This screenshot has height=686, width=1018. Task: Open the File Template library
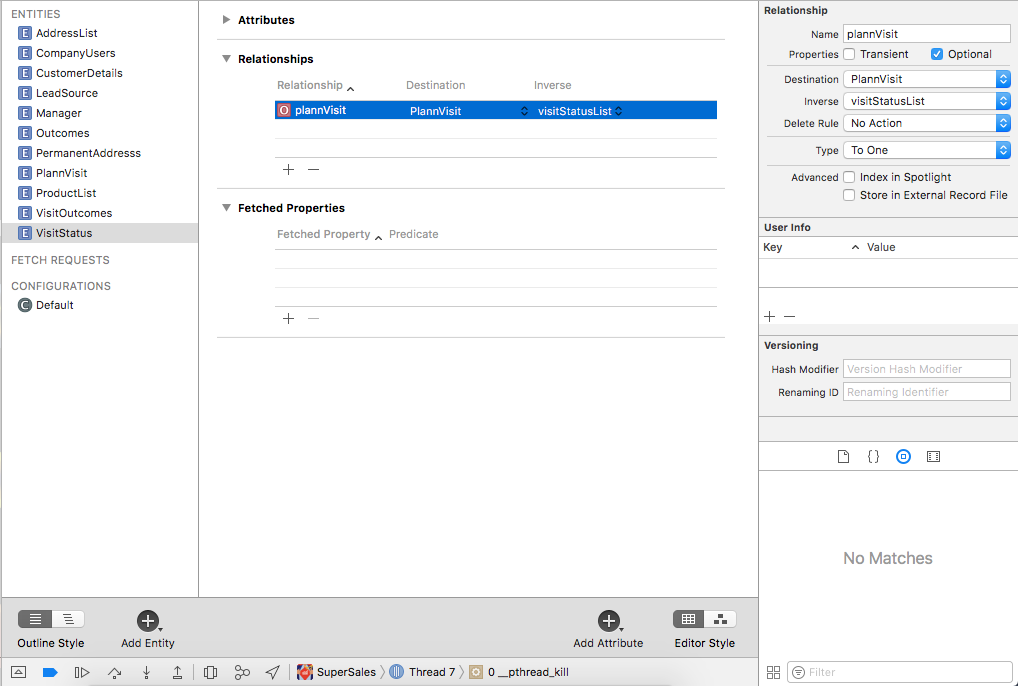(x=843, y=456)
